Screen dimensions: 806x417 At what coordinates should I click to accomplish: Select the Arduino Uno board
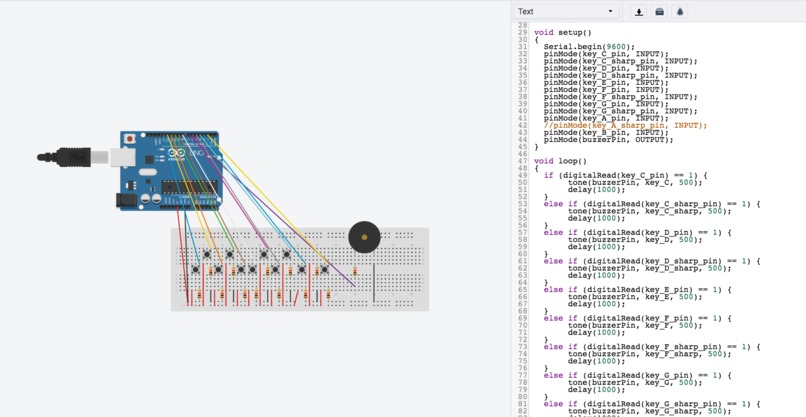click(171, 171)
